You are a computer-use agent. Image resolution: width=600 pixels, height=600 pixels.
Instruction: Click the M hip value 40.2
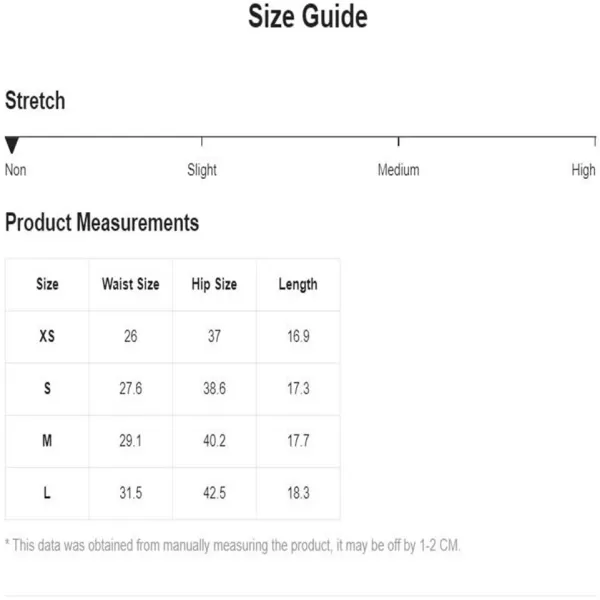(214, 441)
